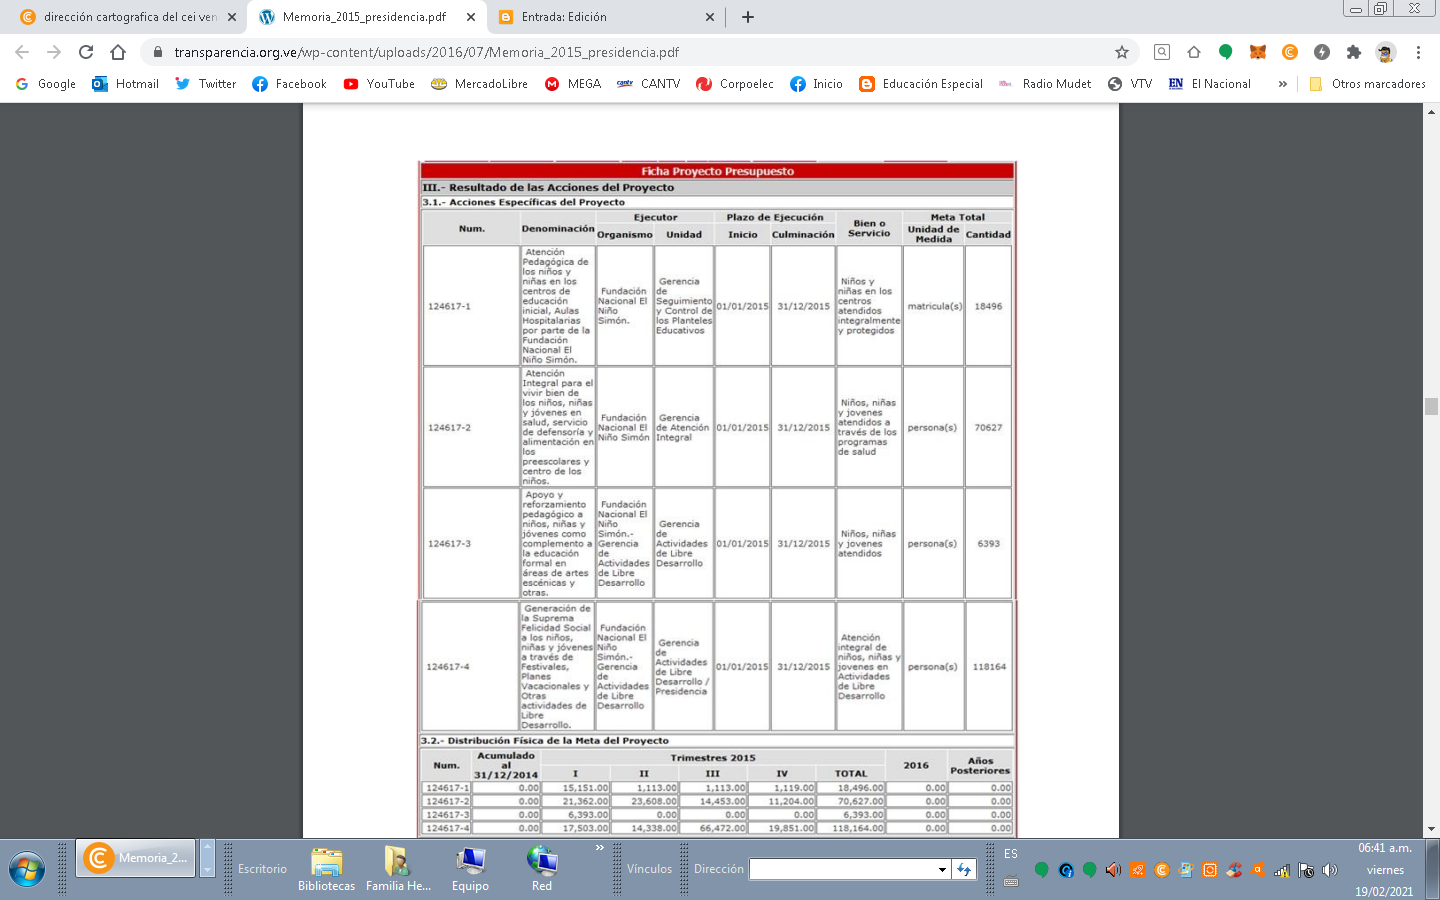The height and width of the screenshot is (900, 1440).
Task: Open the white volume speaker tray icon
Action: pos(1330,870)
